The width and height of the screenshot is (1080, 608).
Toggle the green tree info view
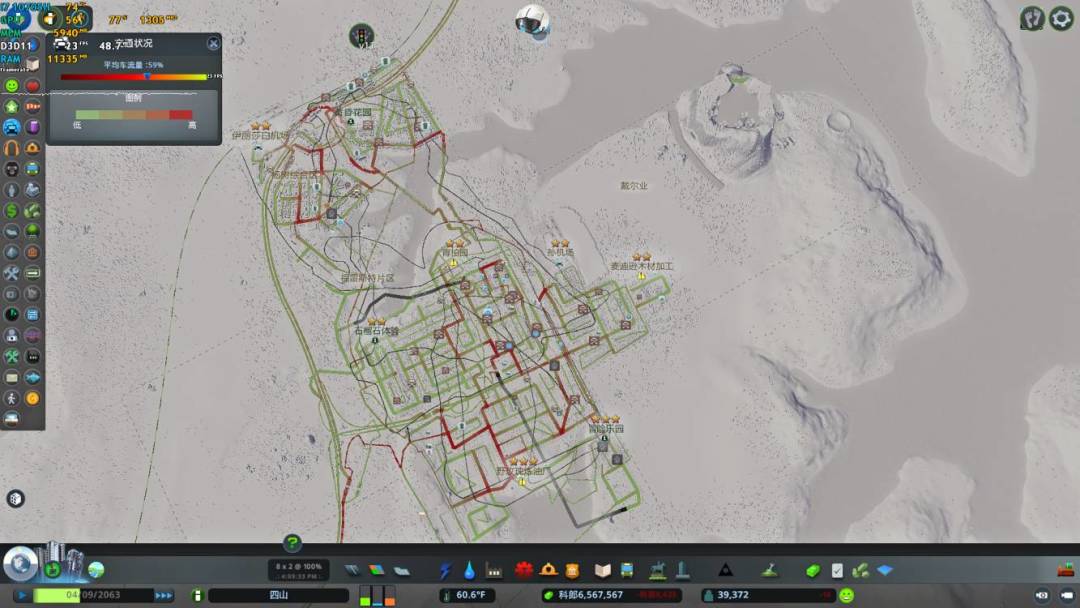pyautogui.click(x=32, y=231)
